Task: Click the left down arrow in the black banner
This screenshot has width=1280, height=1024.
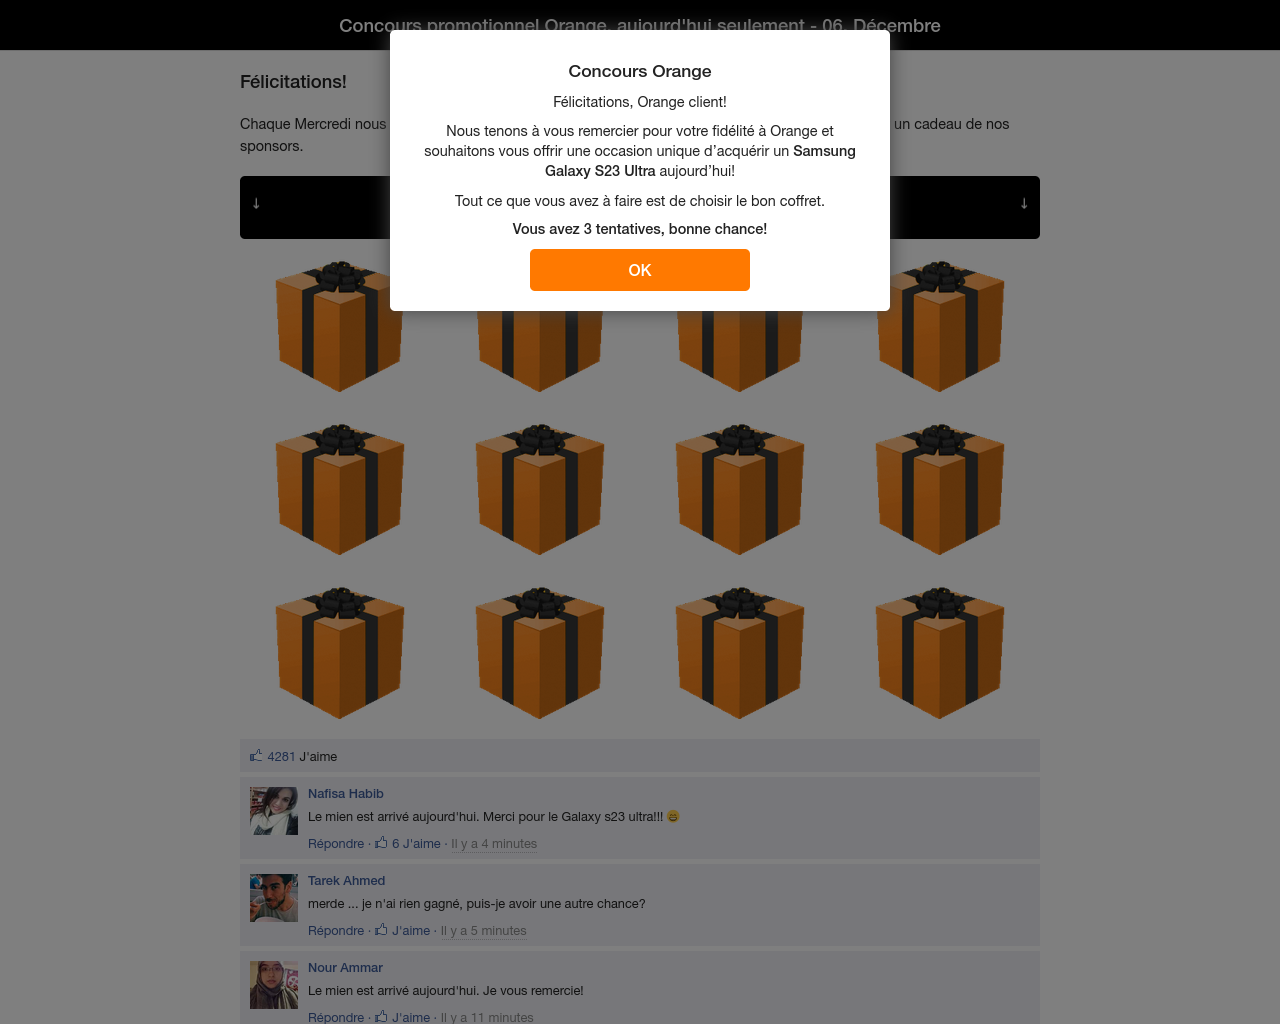Action: coord(256,203)
